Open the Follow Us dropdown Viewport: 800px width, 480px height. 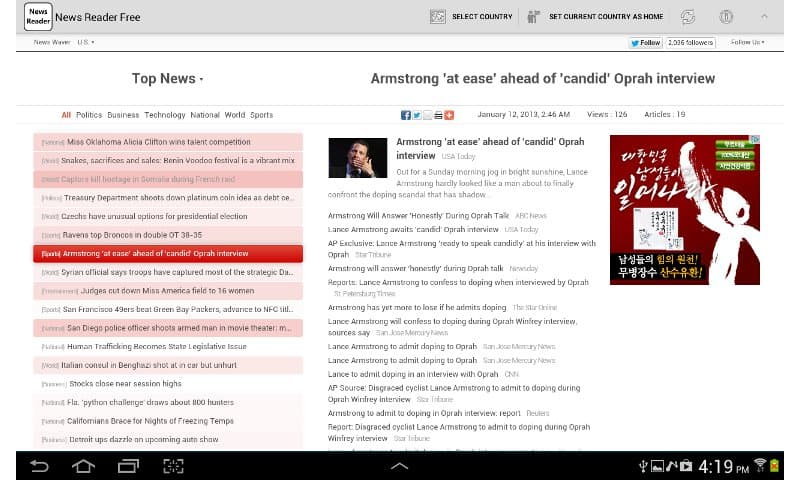point(747,42)
